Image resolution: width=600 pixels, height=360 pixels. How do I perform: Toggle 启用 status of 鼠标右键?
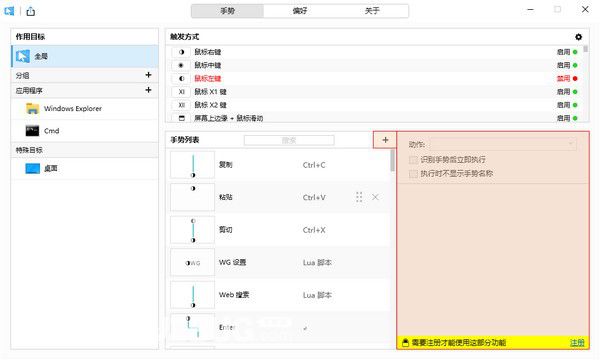tap(567, 52)
